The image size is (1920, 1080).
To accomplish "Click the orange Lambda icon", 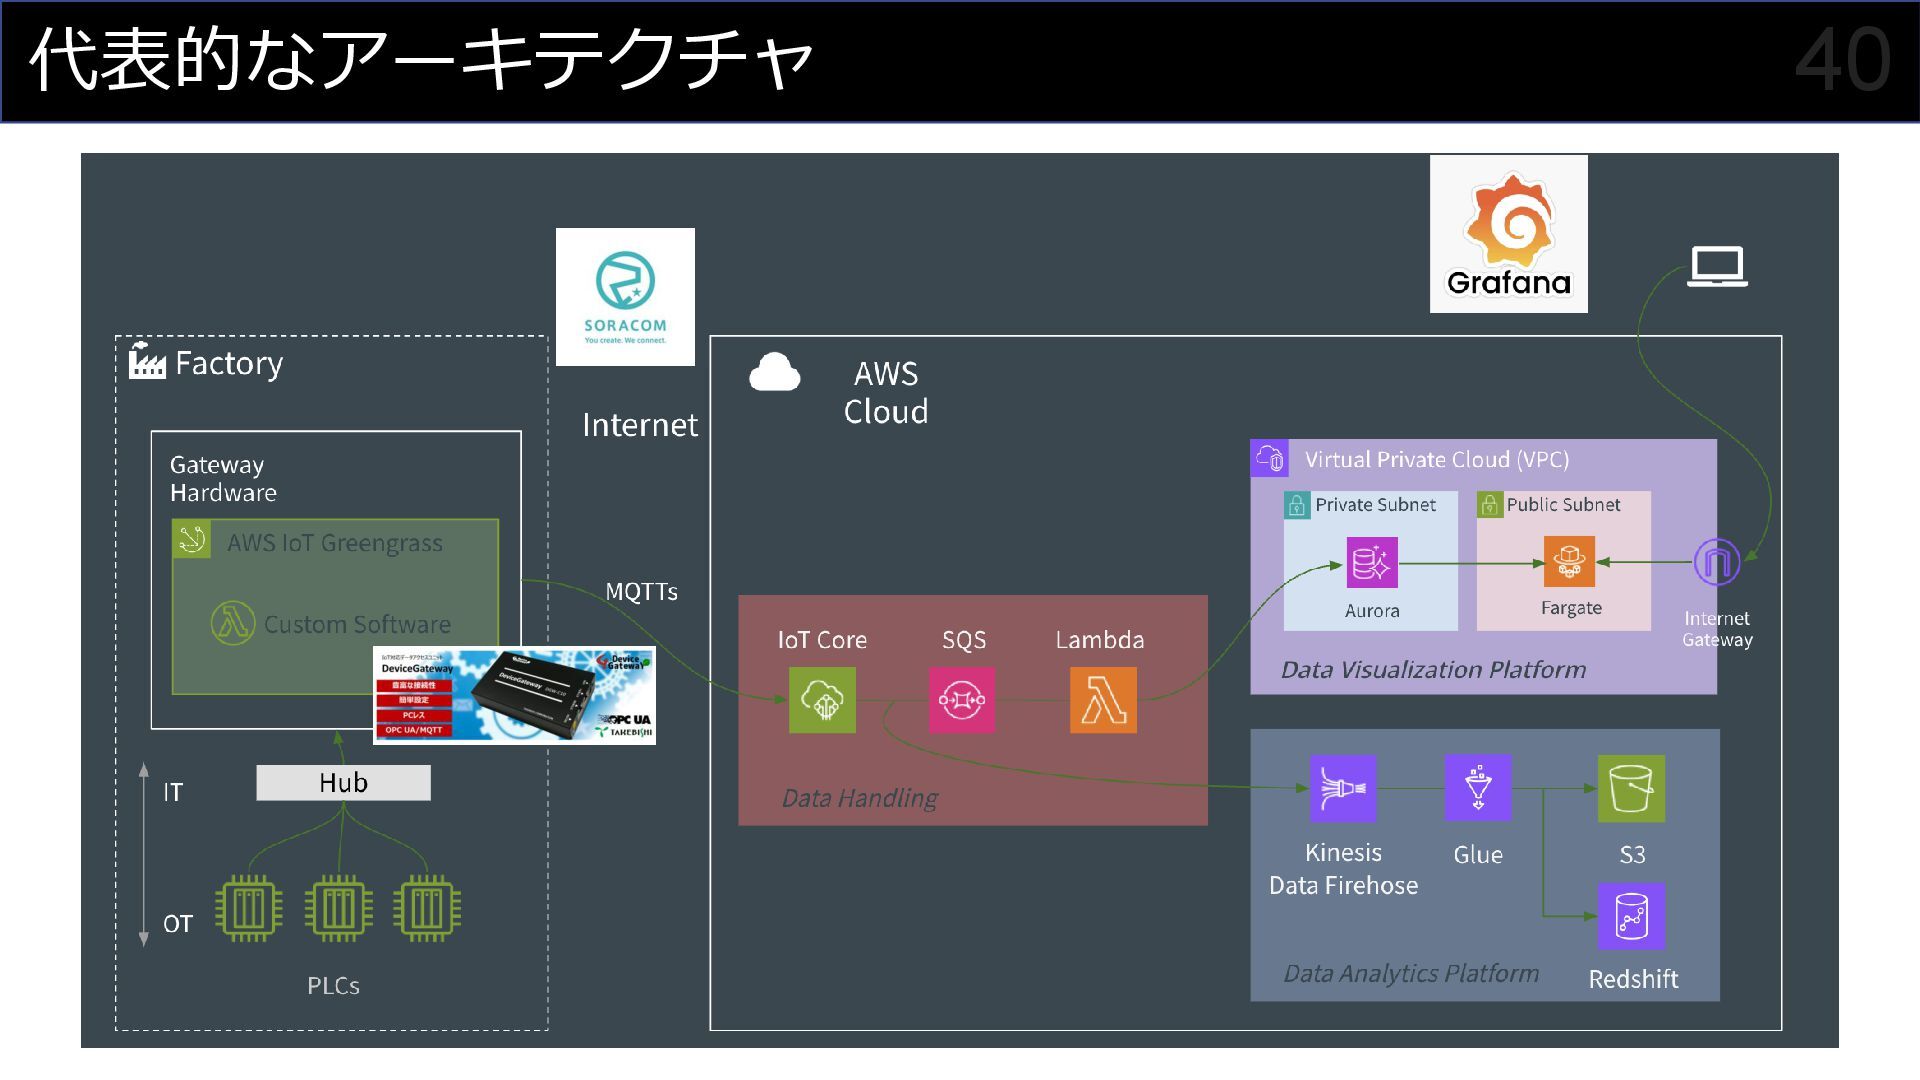I will pos(1103,700).
